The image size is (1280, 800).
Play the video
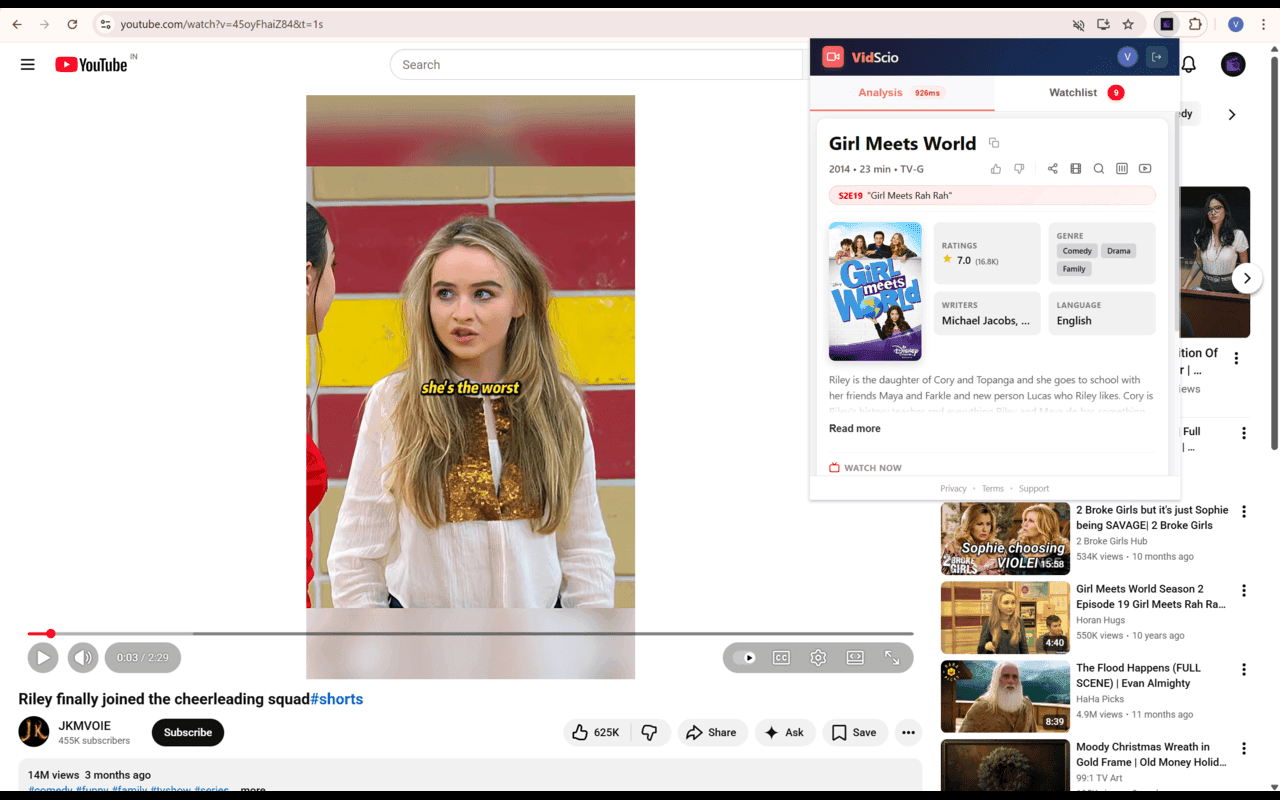(x=43, y=658)
